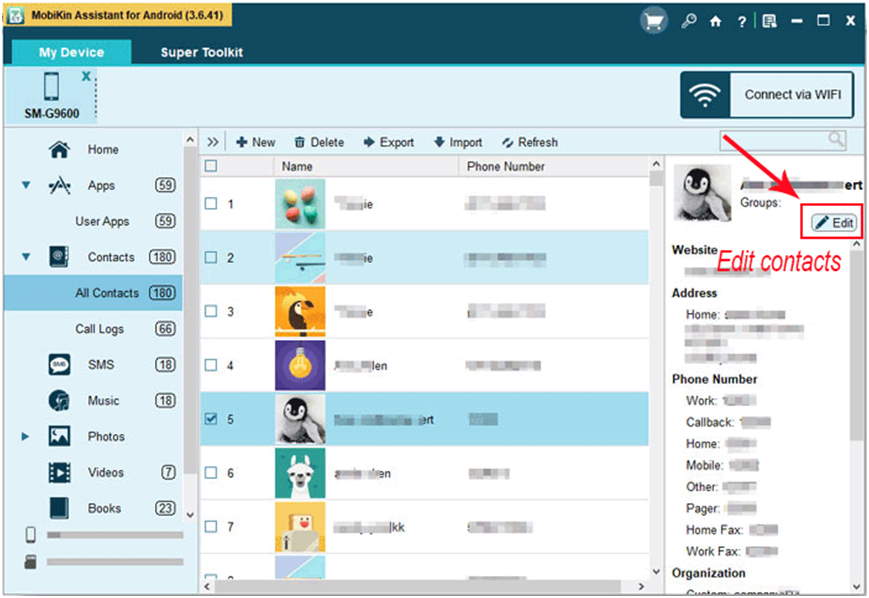
Task: Switch to the Super Toolkit tab
Action: (x=201, y=52)
